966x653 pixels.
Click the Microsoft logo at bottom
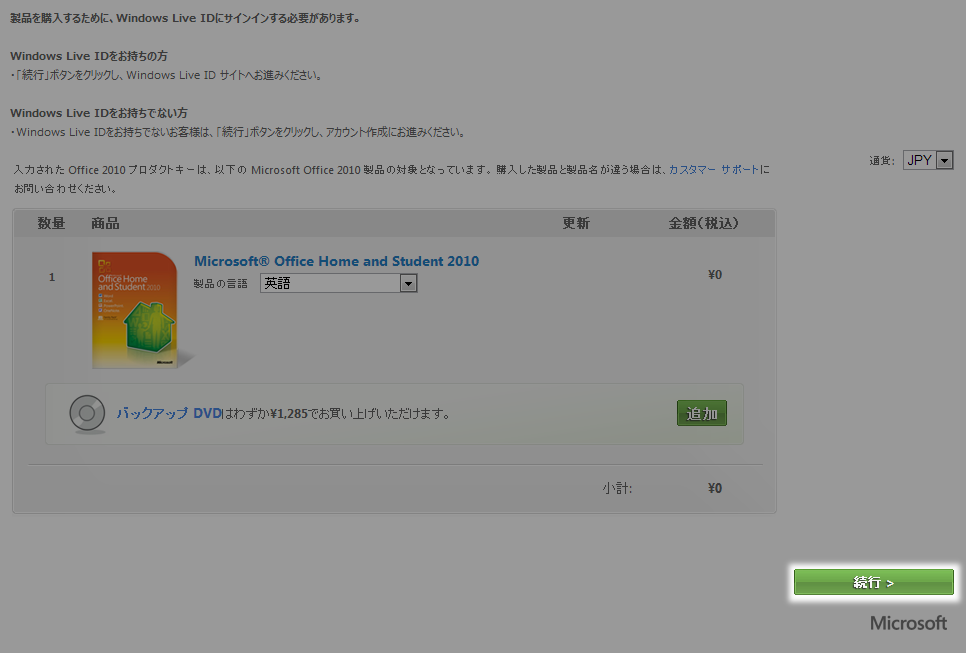[909, 623]
